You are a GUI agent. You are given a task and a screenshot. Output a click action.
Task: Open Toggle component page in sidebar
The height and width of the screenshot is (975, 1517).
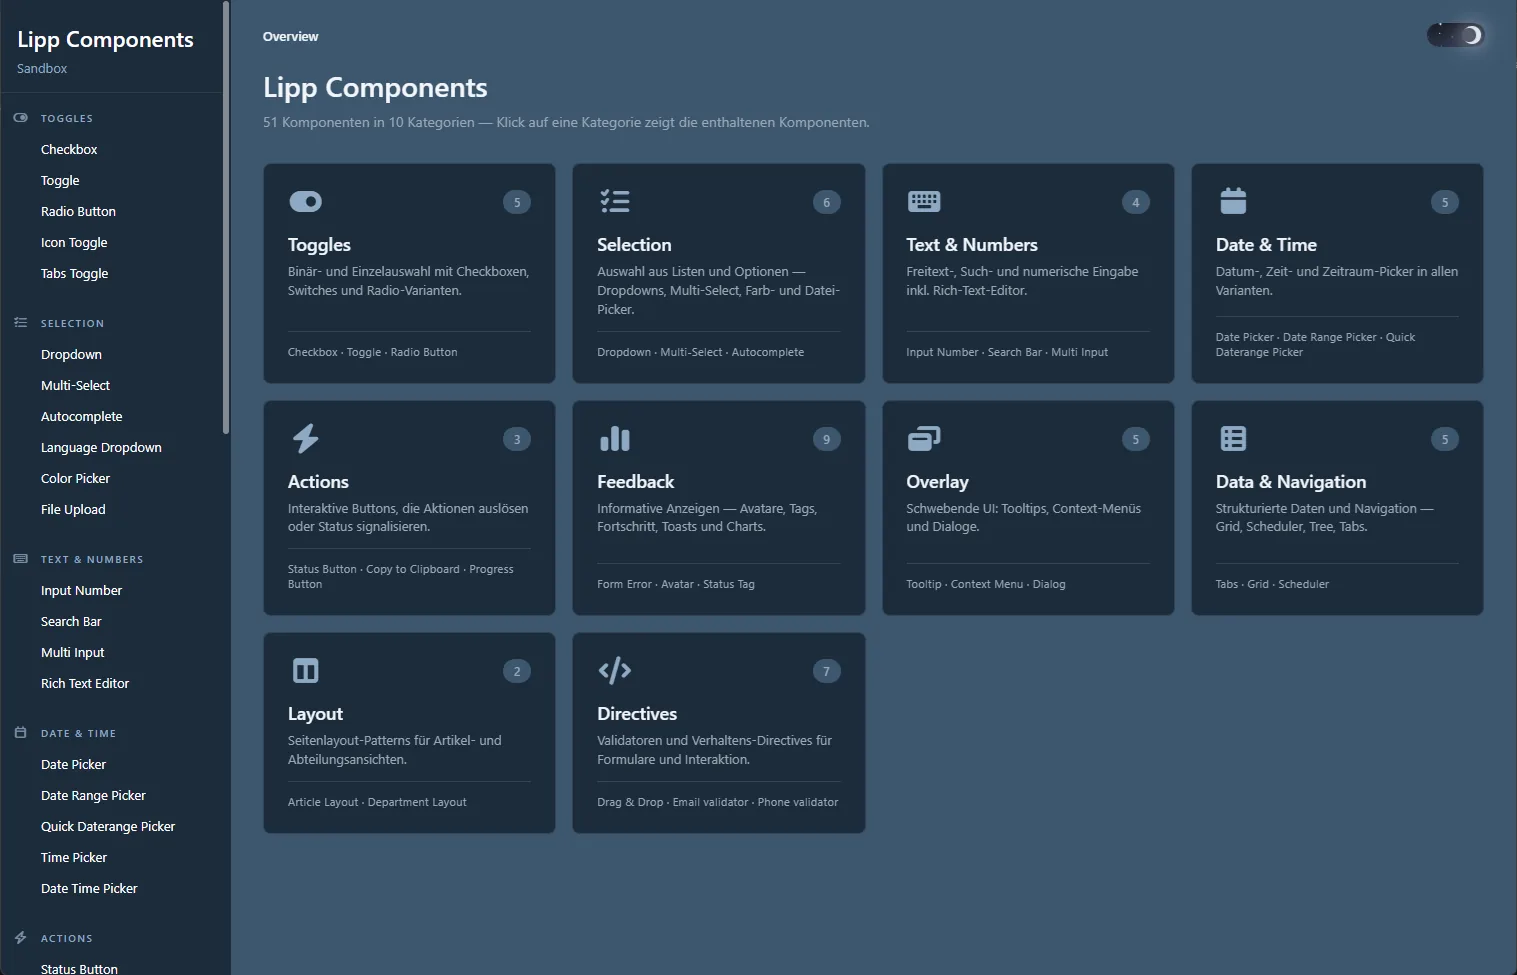point(60,180)
